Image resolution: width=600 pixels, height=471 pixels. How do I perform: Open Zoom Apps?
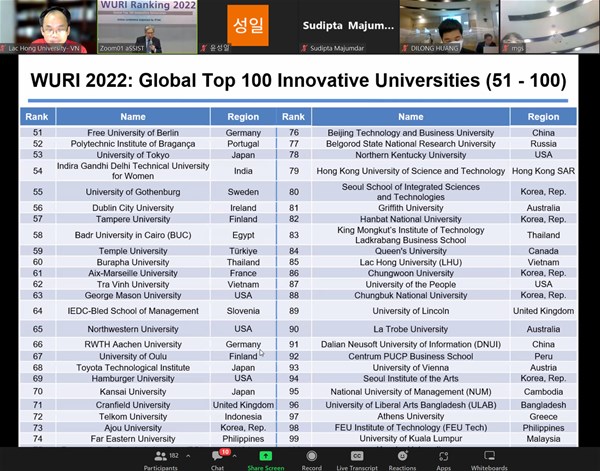[x=443, y=455]
